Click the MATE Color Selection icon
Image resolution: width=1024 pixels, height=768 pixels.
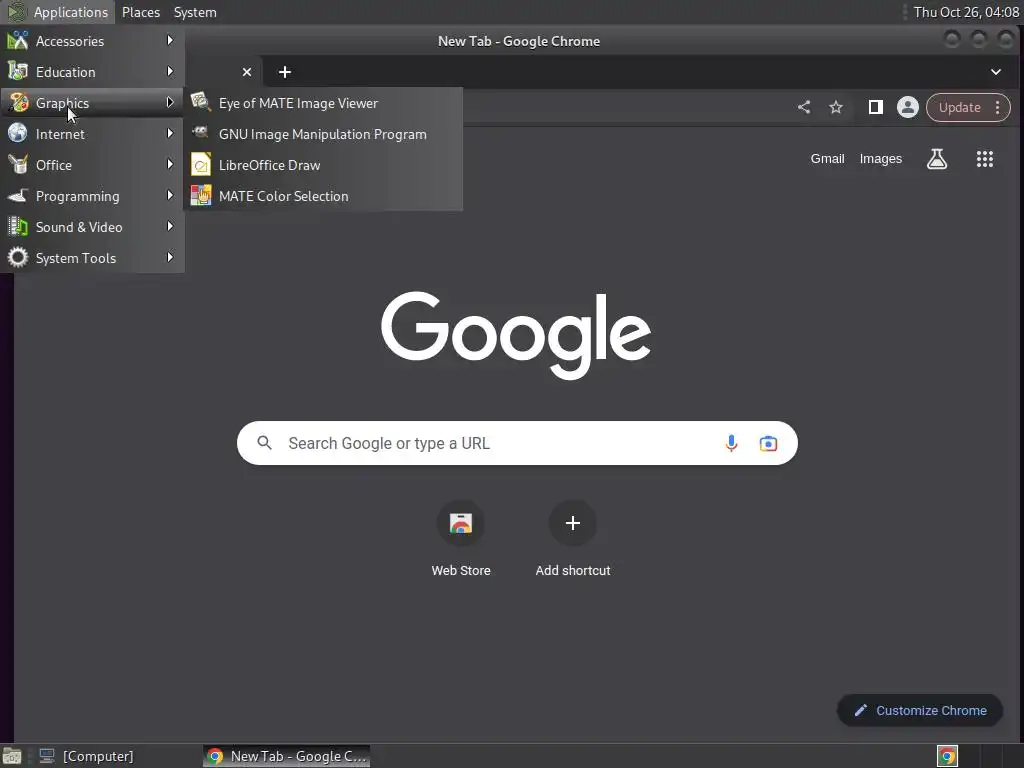[200, 195]
